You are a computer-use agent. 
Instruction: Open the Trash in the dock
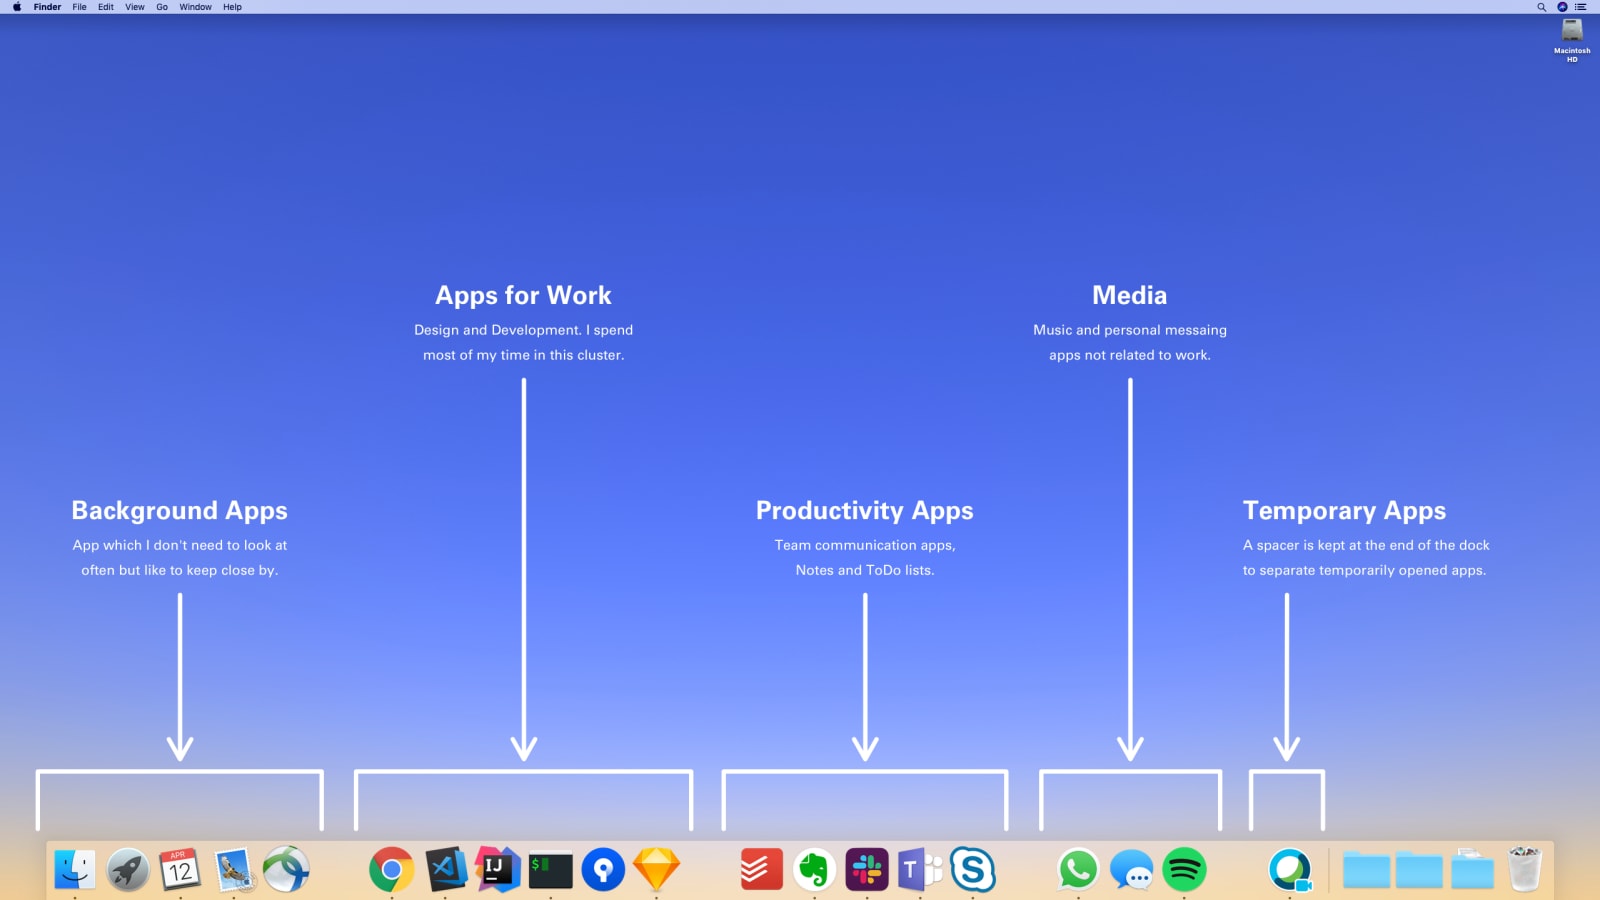(1525, 869)
